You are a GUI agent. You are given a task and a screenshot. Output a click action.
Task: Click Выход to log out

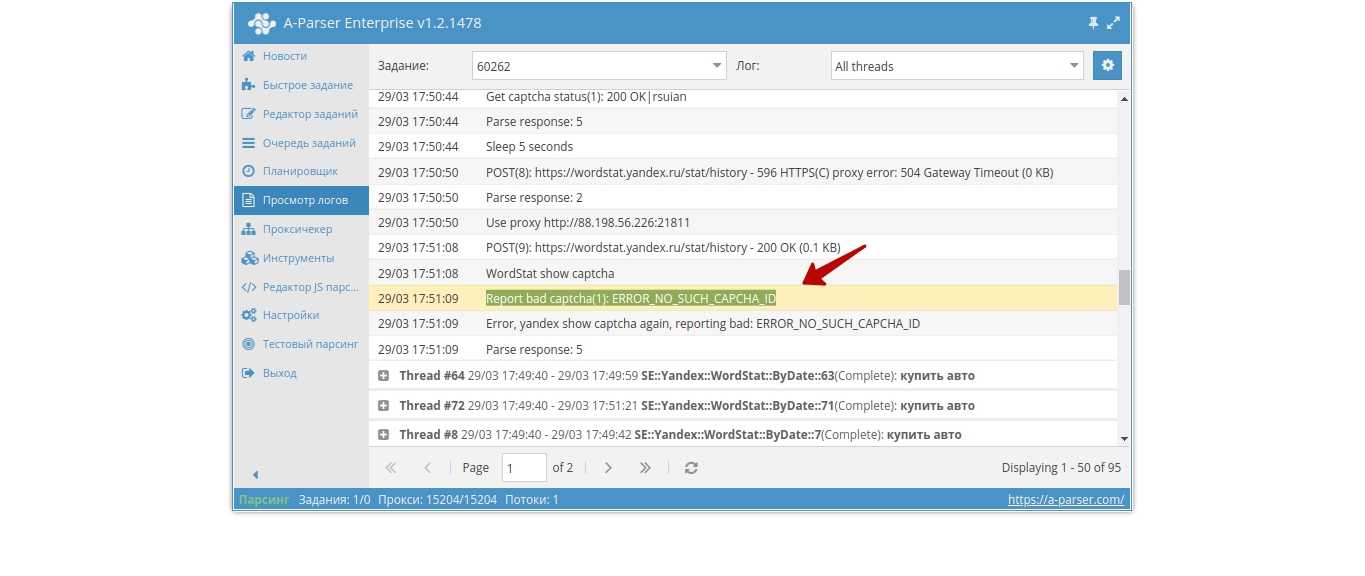pyautogui.click(x=279, y=373)
